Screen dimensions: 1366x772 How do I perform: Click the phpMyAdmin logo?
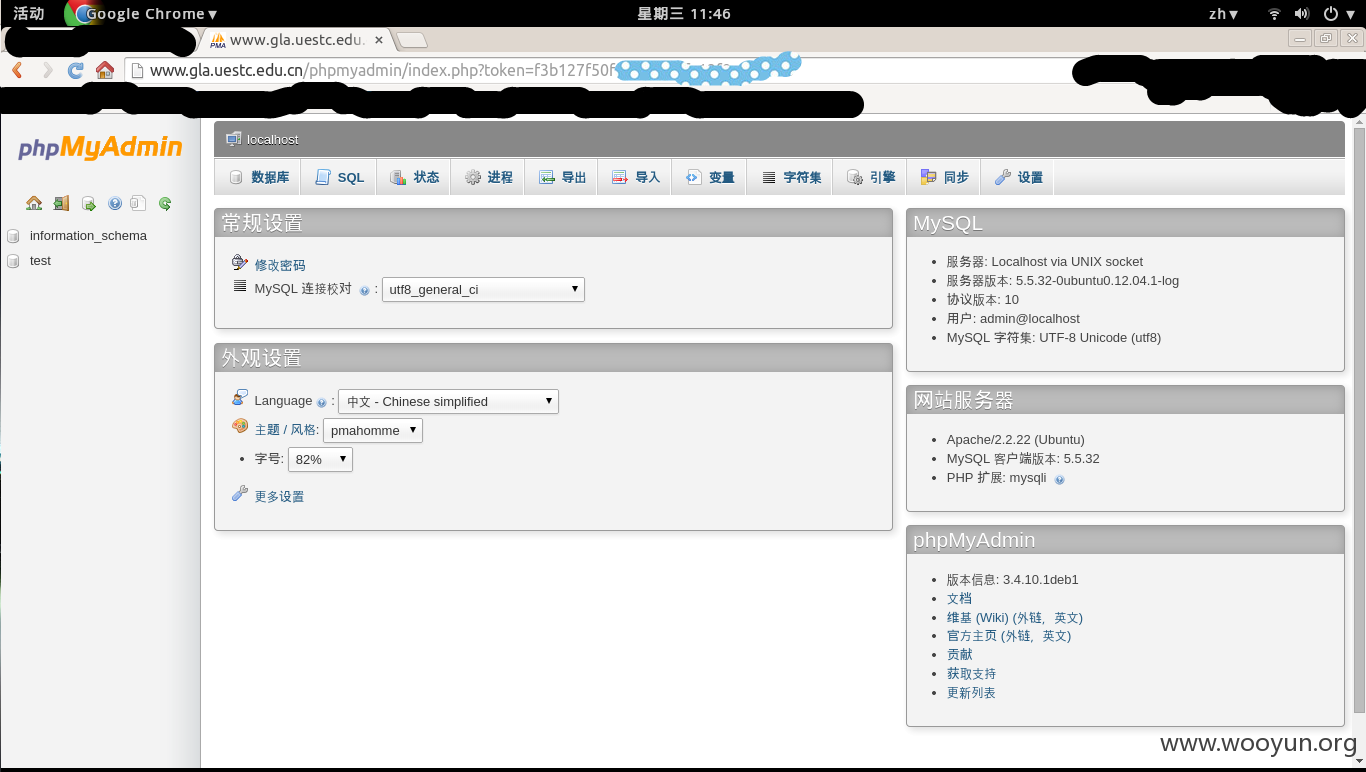tap(100, 148)
